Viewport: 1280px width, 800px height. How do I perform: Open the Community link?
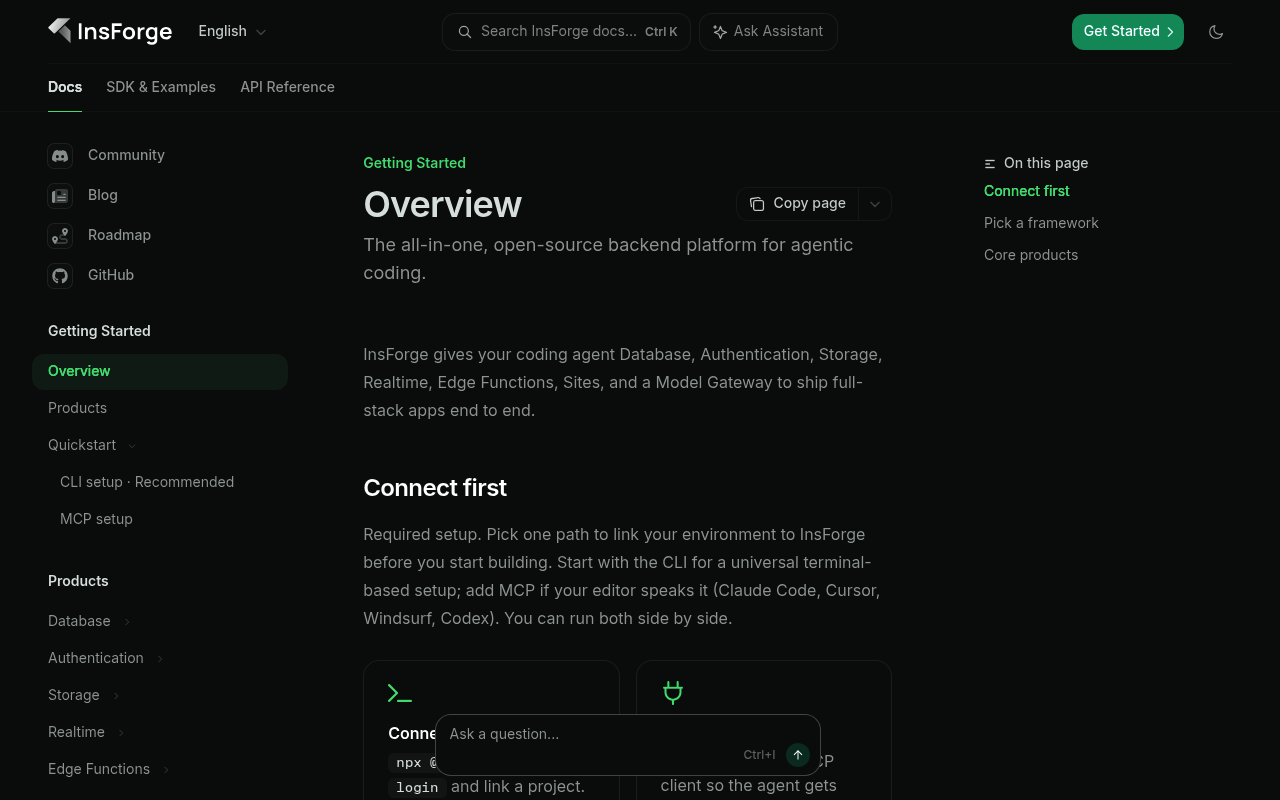(126, 155)
